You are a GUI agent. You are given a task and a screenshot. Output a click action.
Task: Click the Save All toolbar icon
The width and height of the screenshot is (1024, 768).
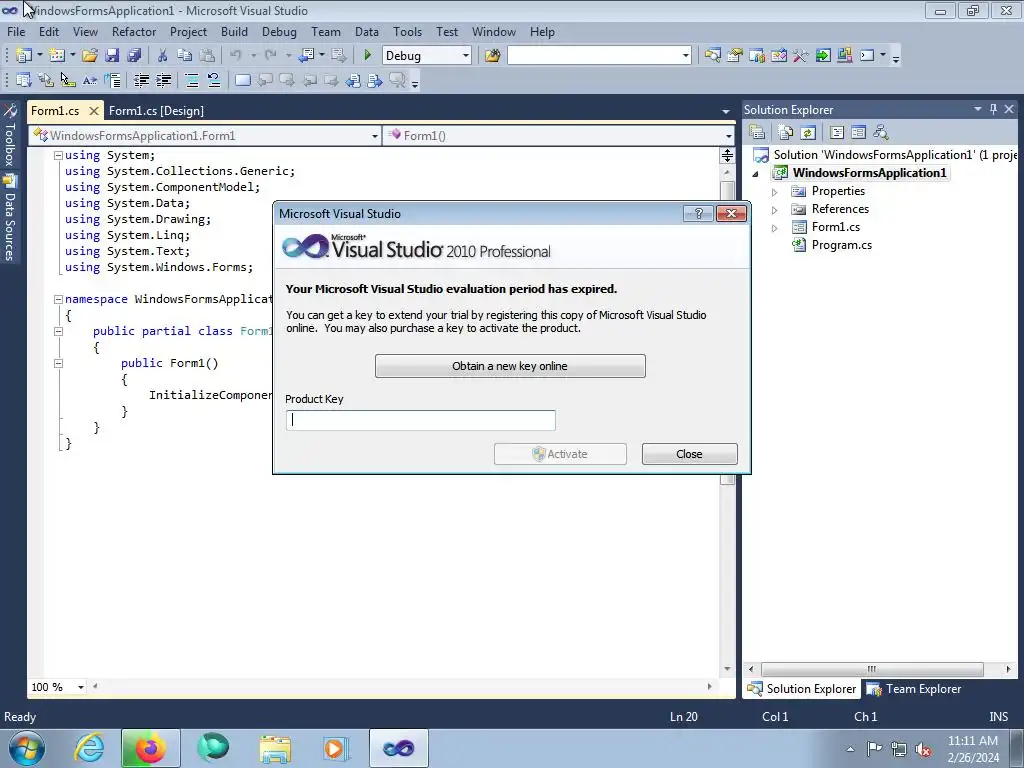134,56
